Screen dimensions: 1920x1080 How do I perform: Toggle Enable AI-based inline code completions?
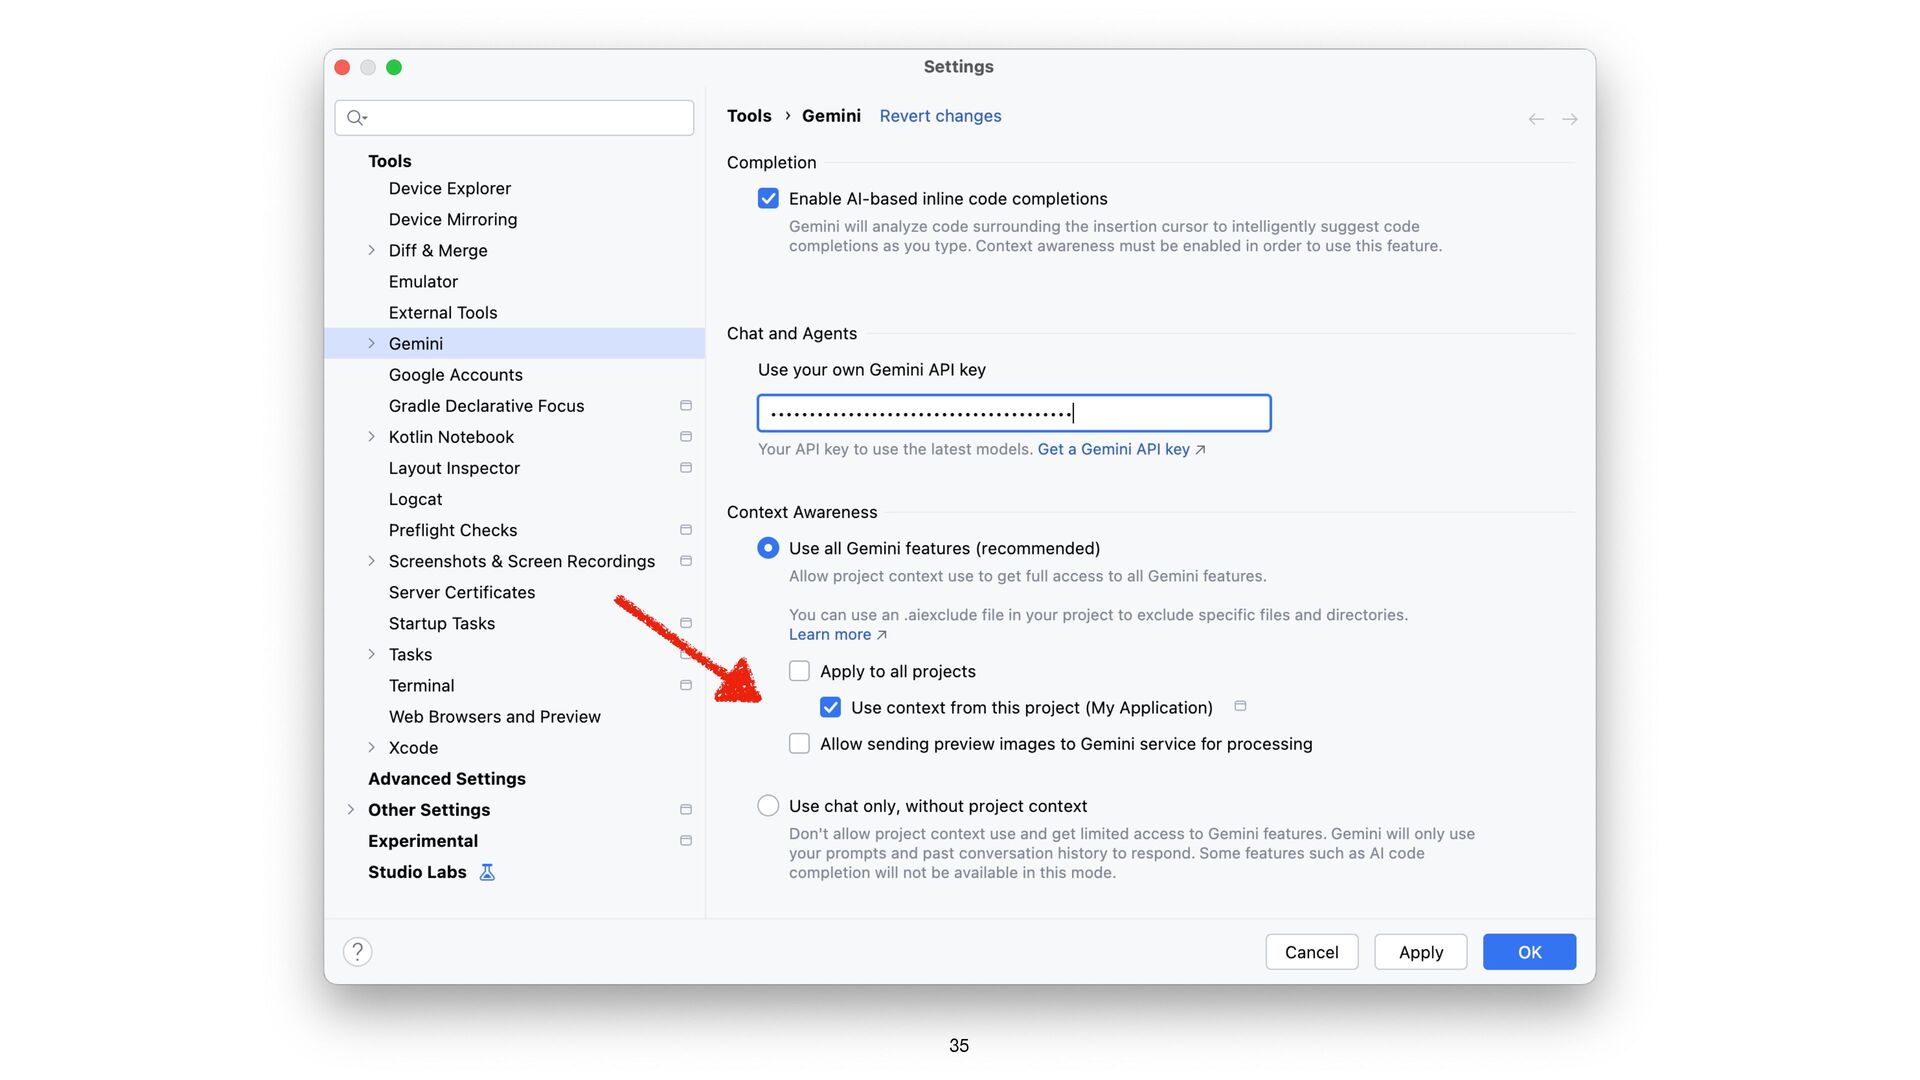[768, 199]
